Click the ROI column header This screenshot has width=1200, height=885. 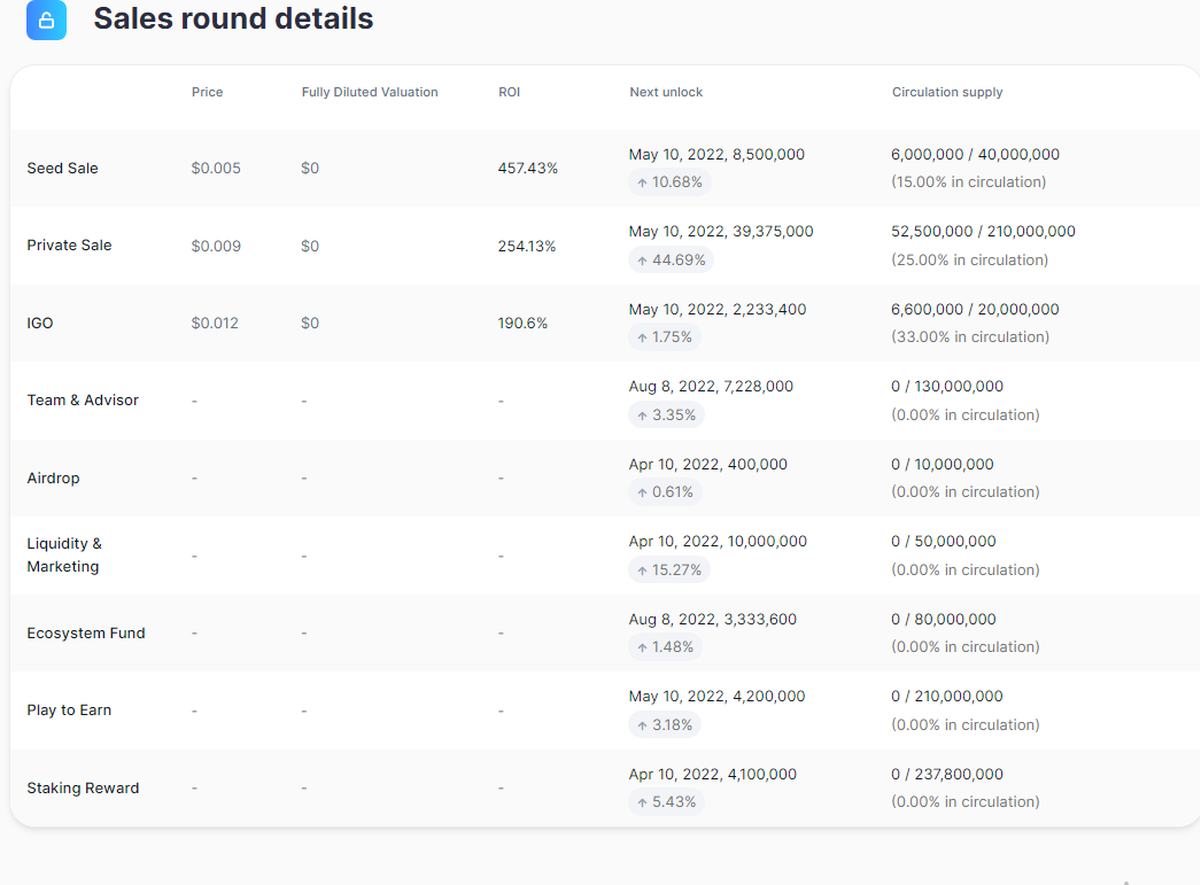pos(509,92)
